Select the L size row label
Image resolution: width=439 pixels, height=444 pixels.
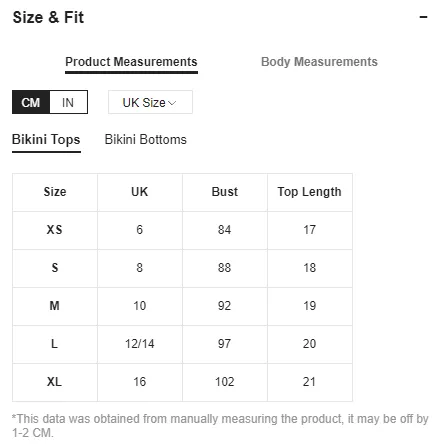click(x=54, y=344)
